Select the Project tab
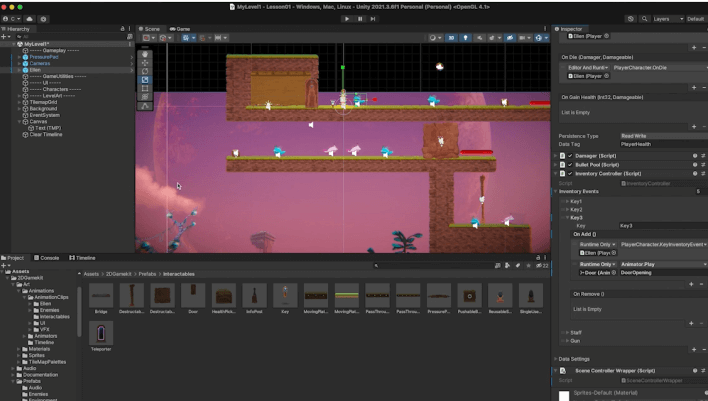Screen dimensions: 708x401 [x=13, y=258]
